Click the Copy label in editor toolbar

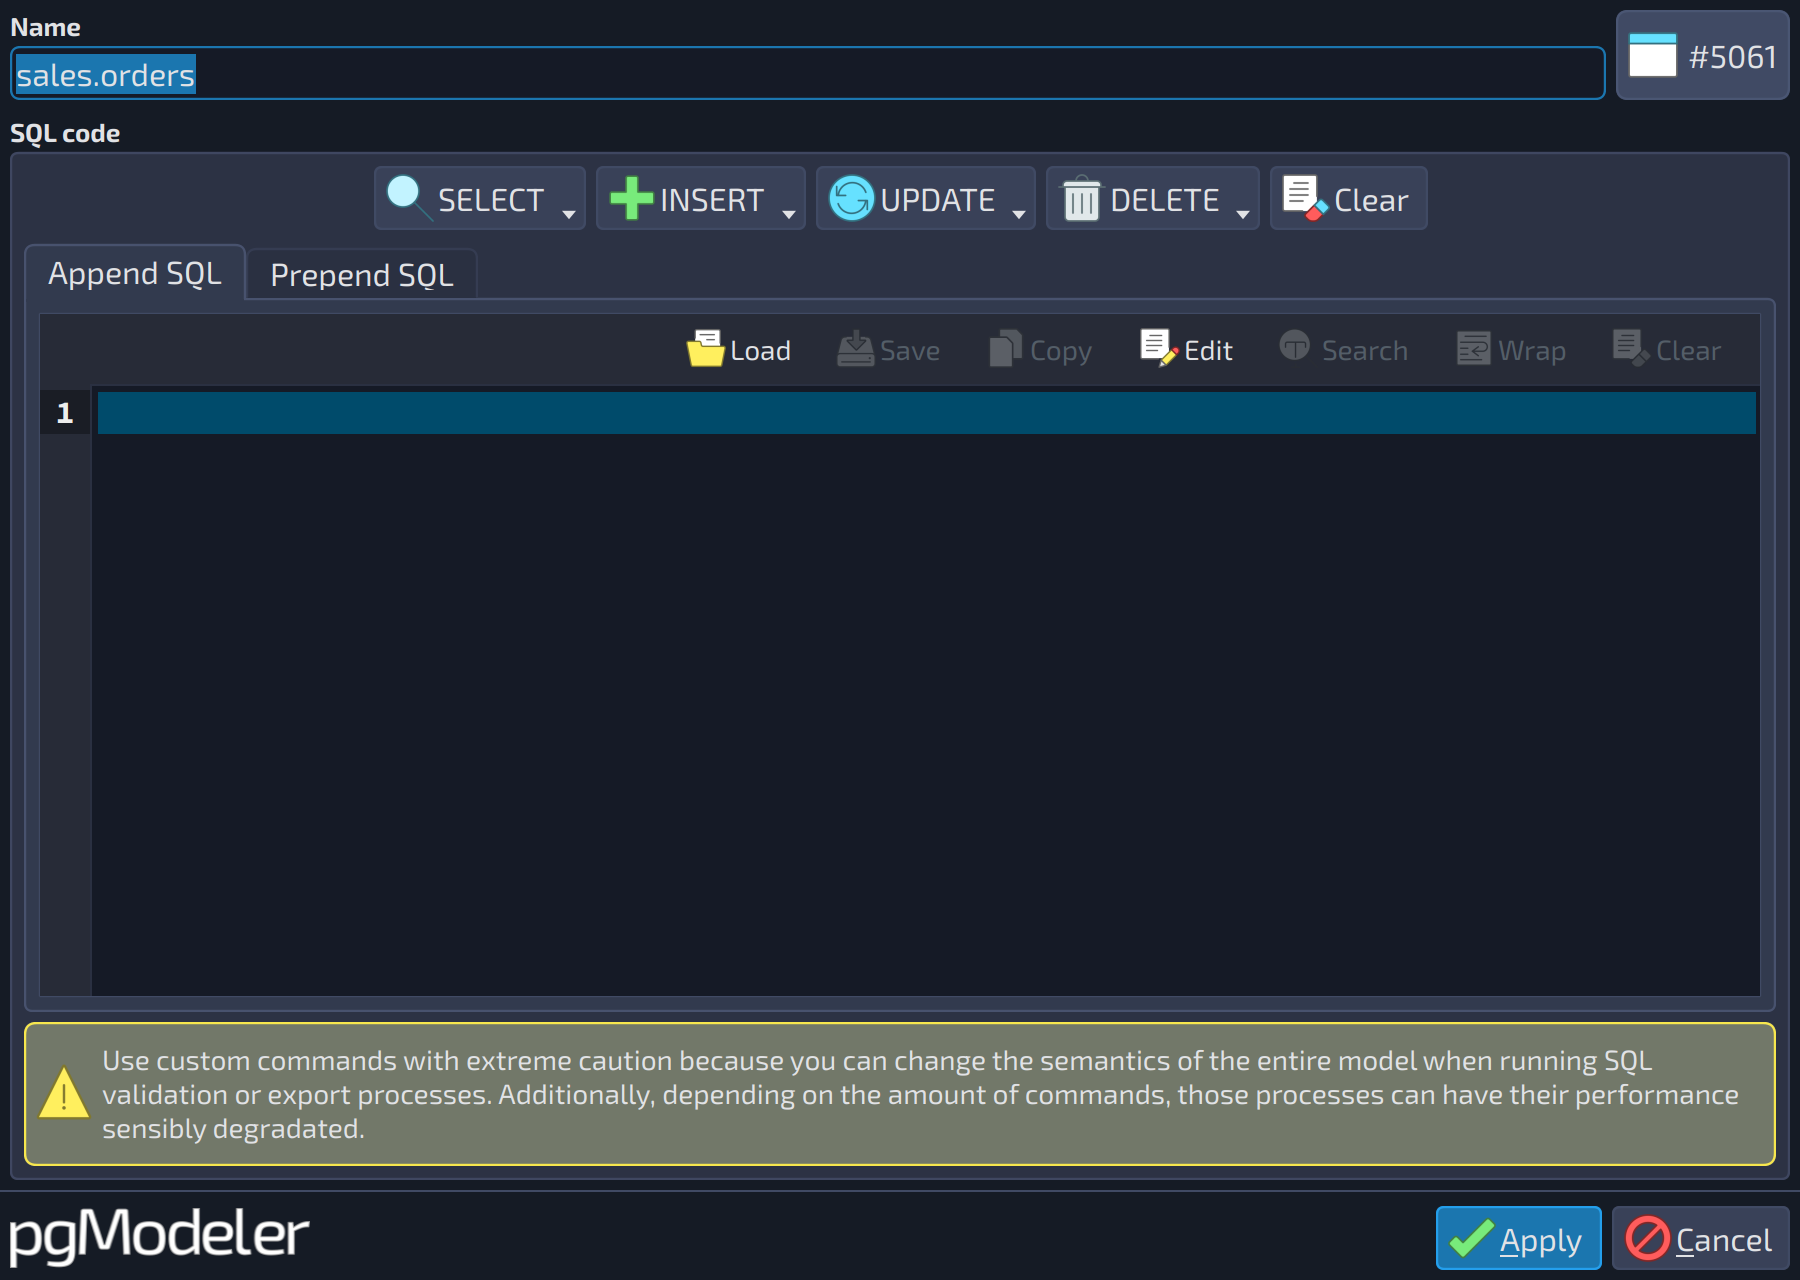(x=1061, y=352)
